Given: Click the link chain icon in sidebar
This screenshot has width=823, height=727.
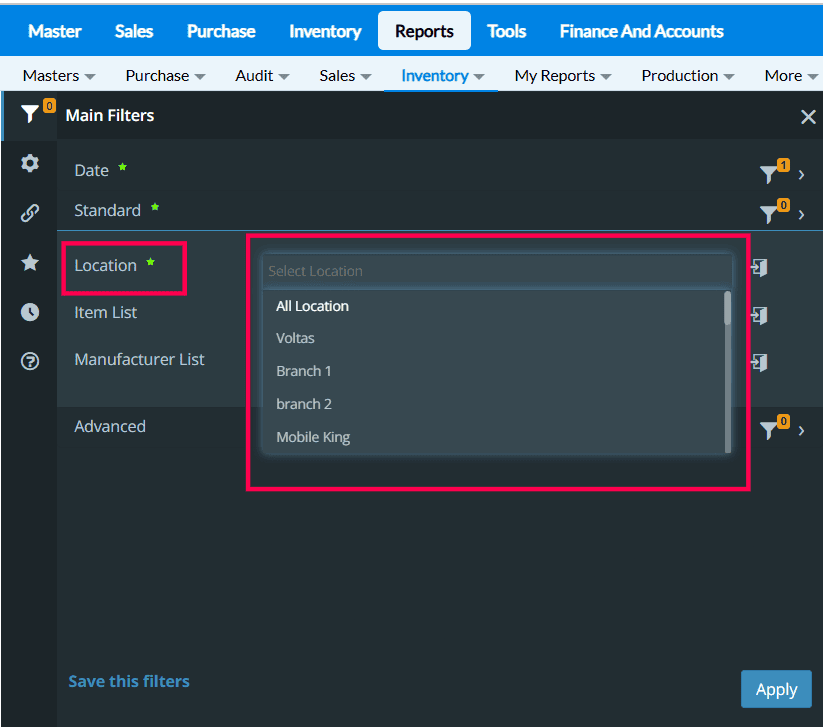Looking at the screenshot, I should 30,212.
